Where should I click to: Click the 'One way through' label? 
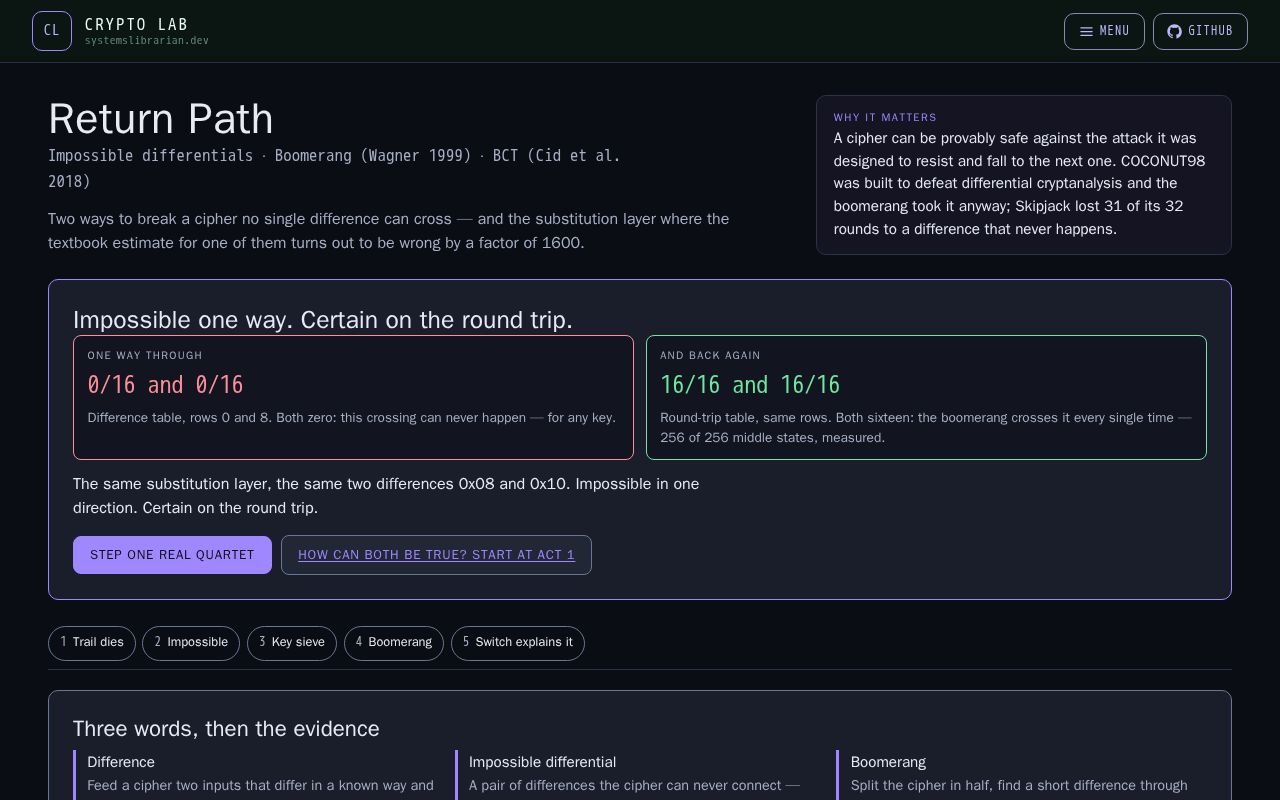point(145,355)
